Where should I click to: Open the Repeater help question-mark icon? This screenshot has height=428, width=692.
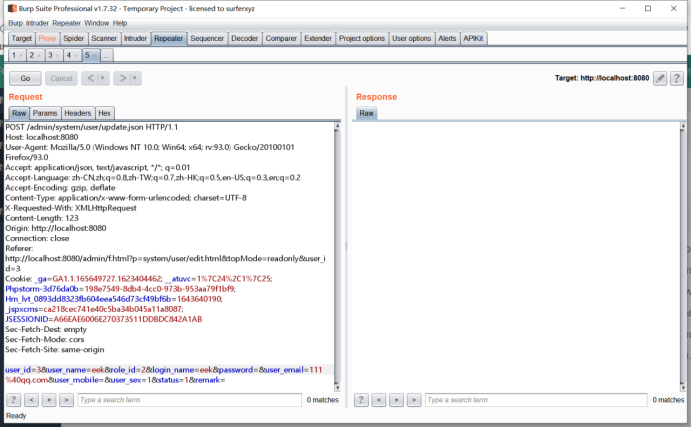(x=677, y=79)
